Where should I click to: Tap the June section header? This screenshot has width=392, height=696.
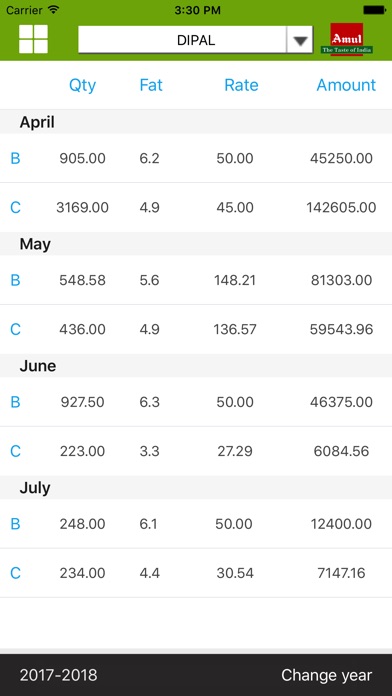[196, 366]
